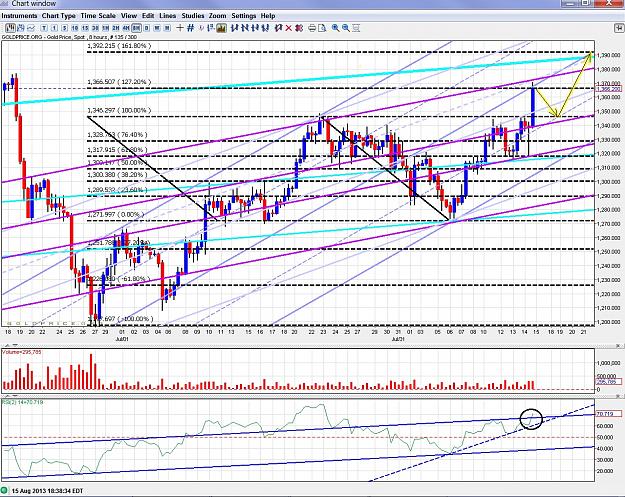Click the 1,366.507 (127.20%) Fibonacci label
Screen dimensions: 625x497
119,82
